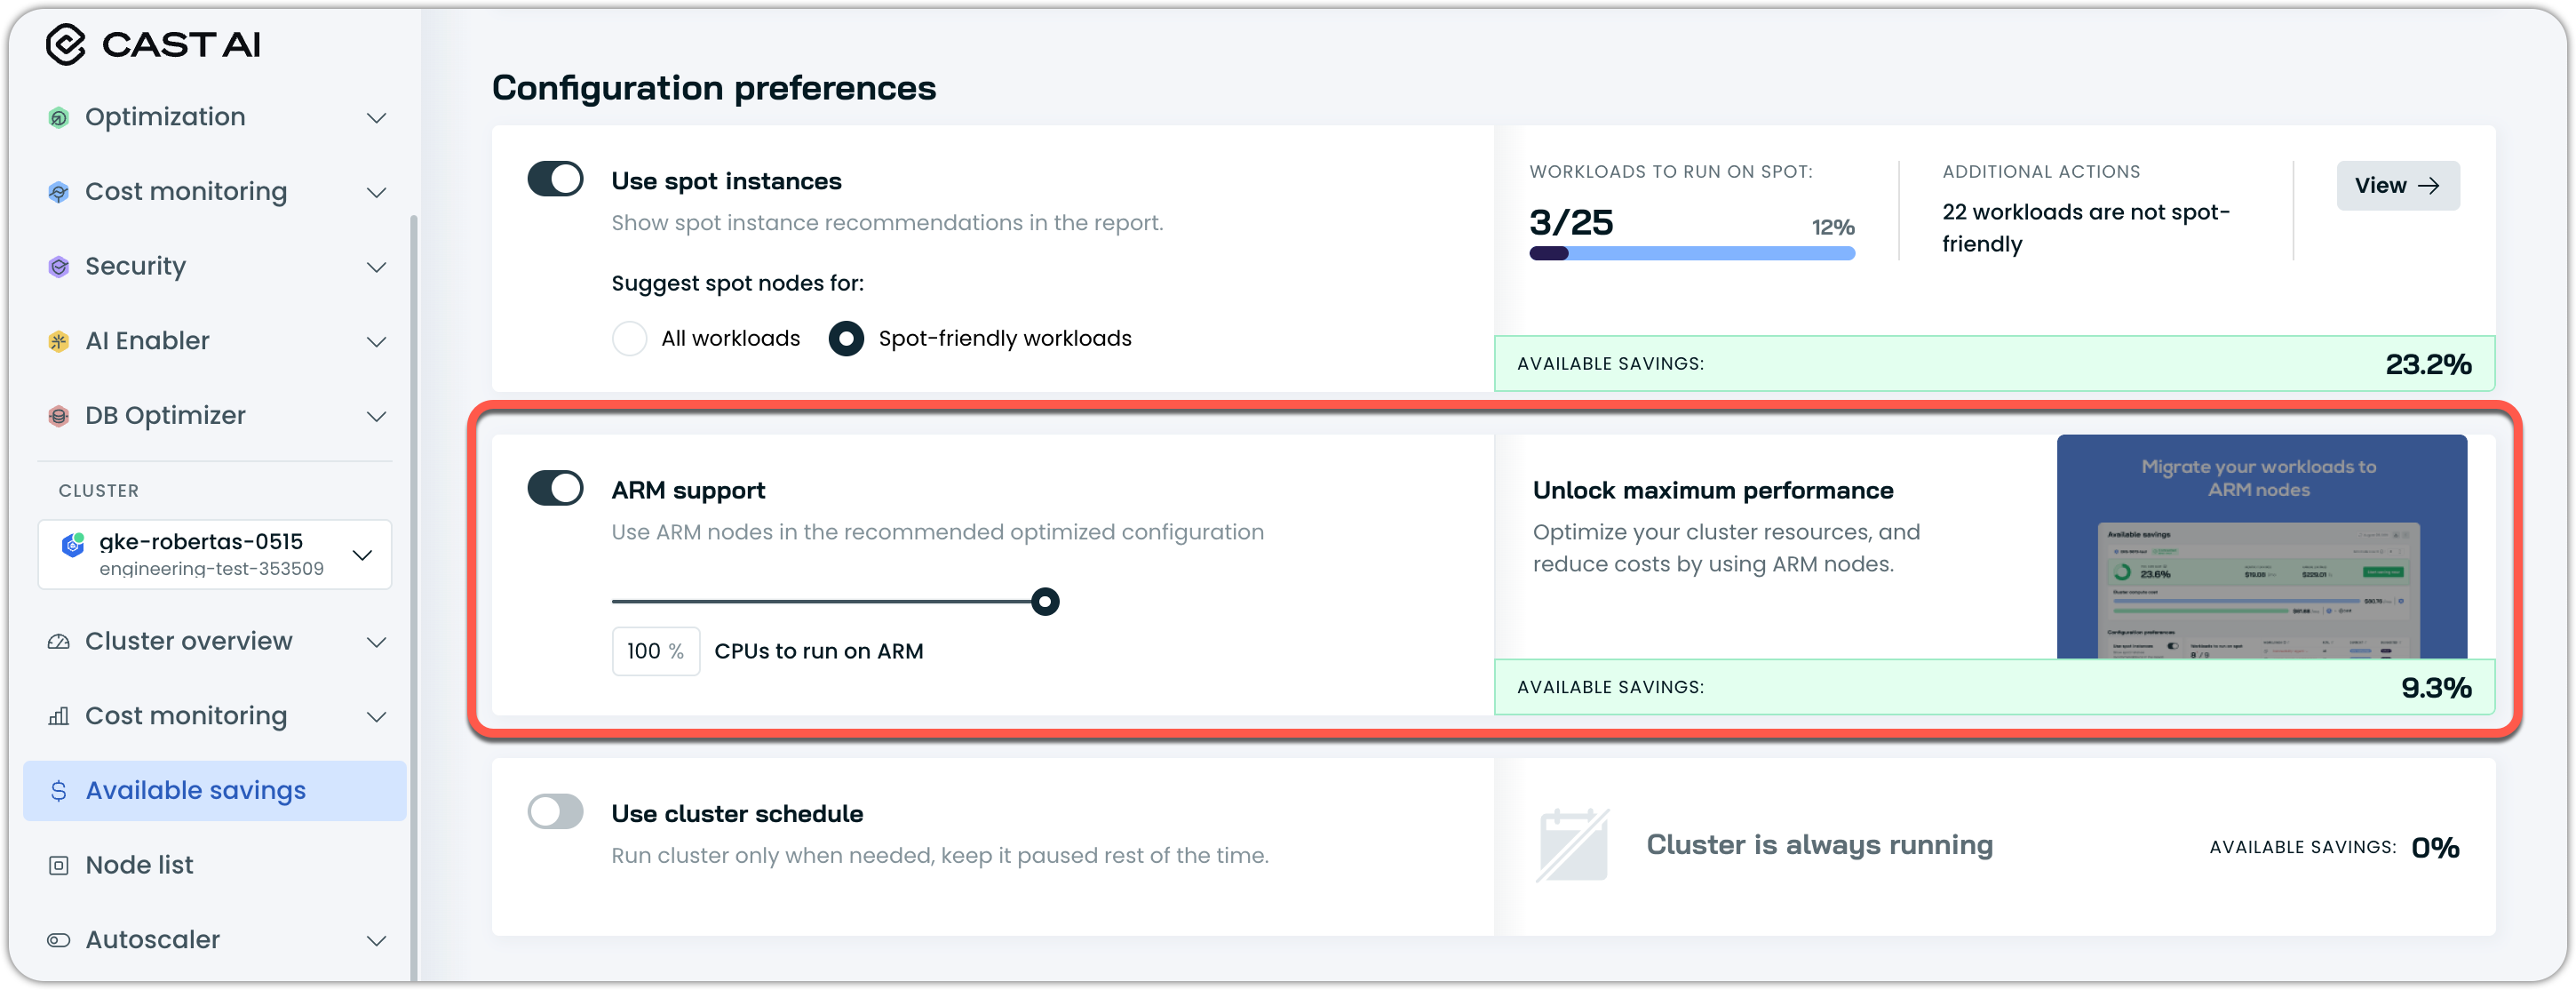
Task: Click the ARM CPU percentage slider handle
Action: (x=1045, y=602)
